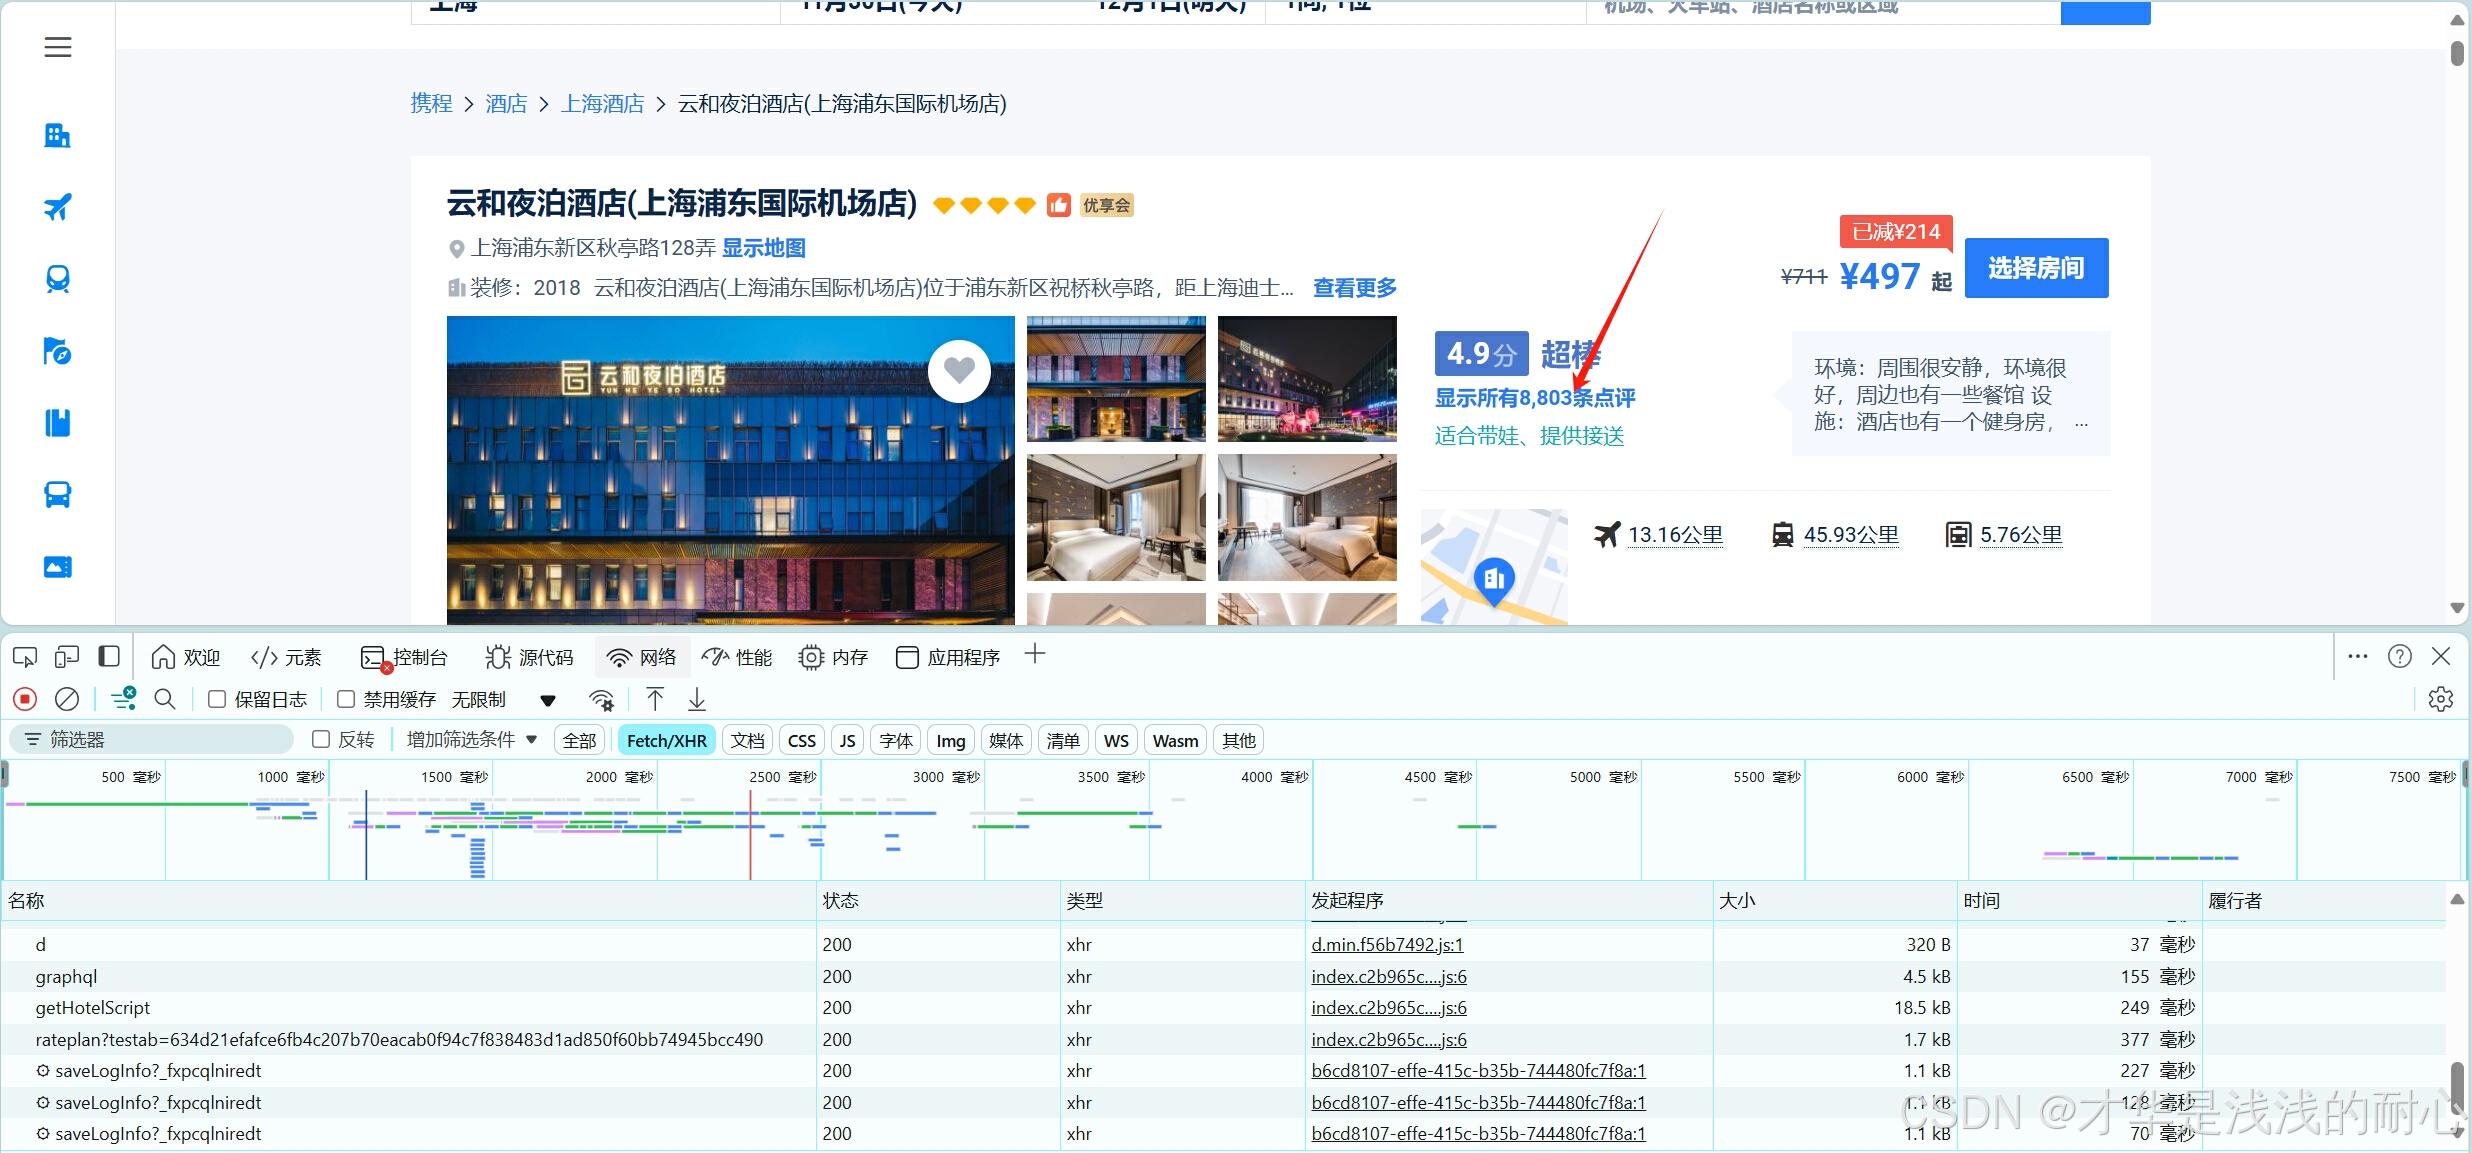The image size is (2472, 1153).
Task: Enable the 保留日志 checkbox
Action: (x=217, y=699)
